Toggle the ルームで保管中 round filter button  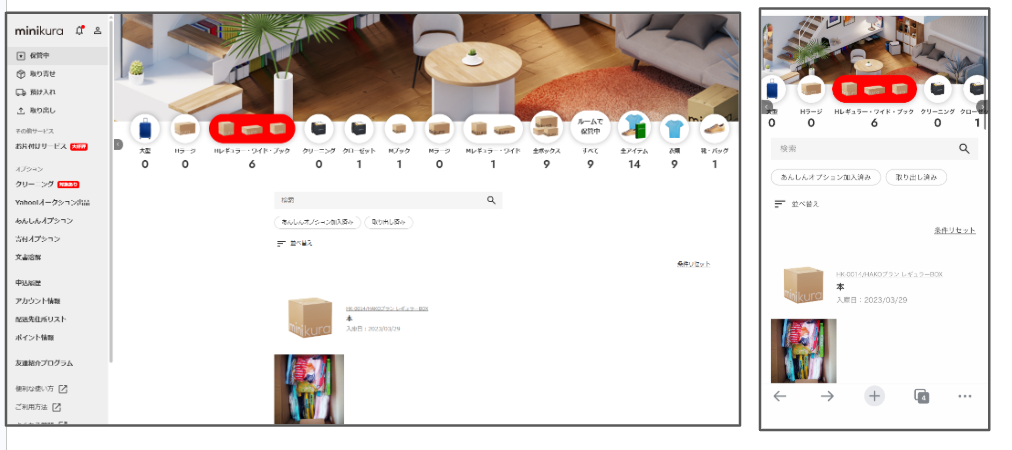(590, 129)
